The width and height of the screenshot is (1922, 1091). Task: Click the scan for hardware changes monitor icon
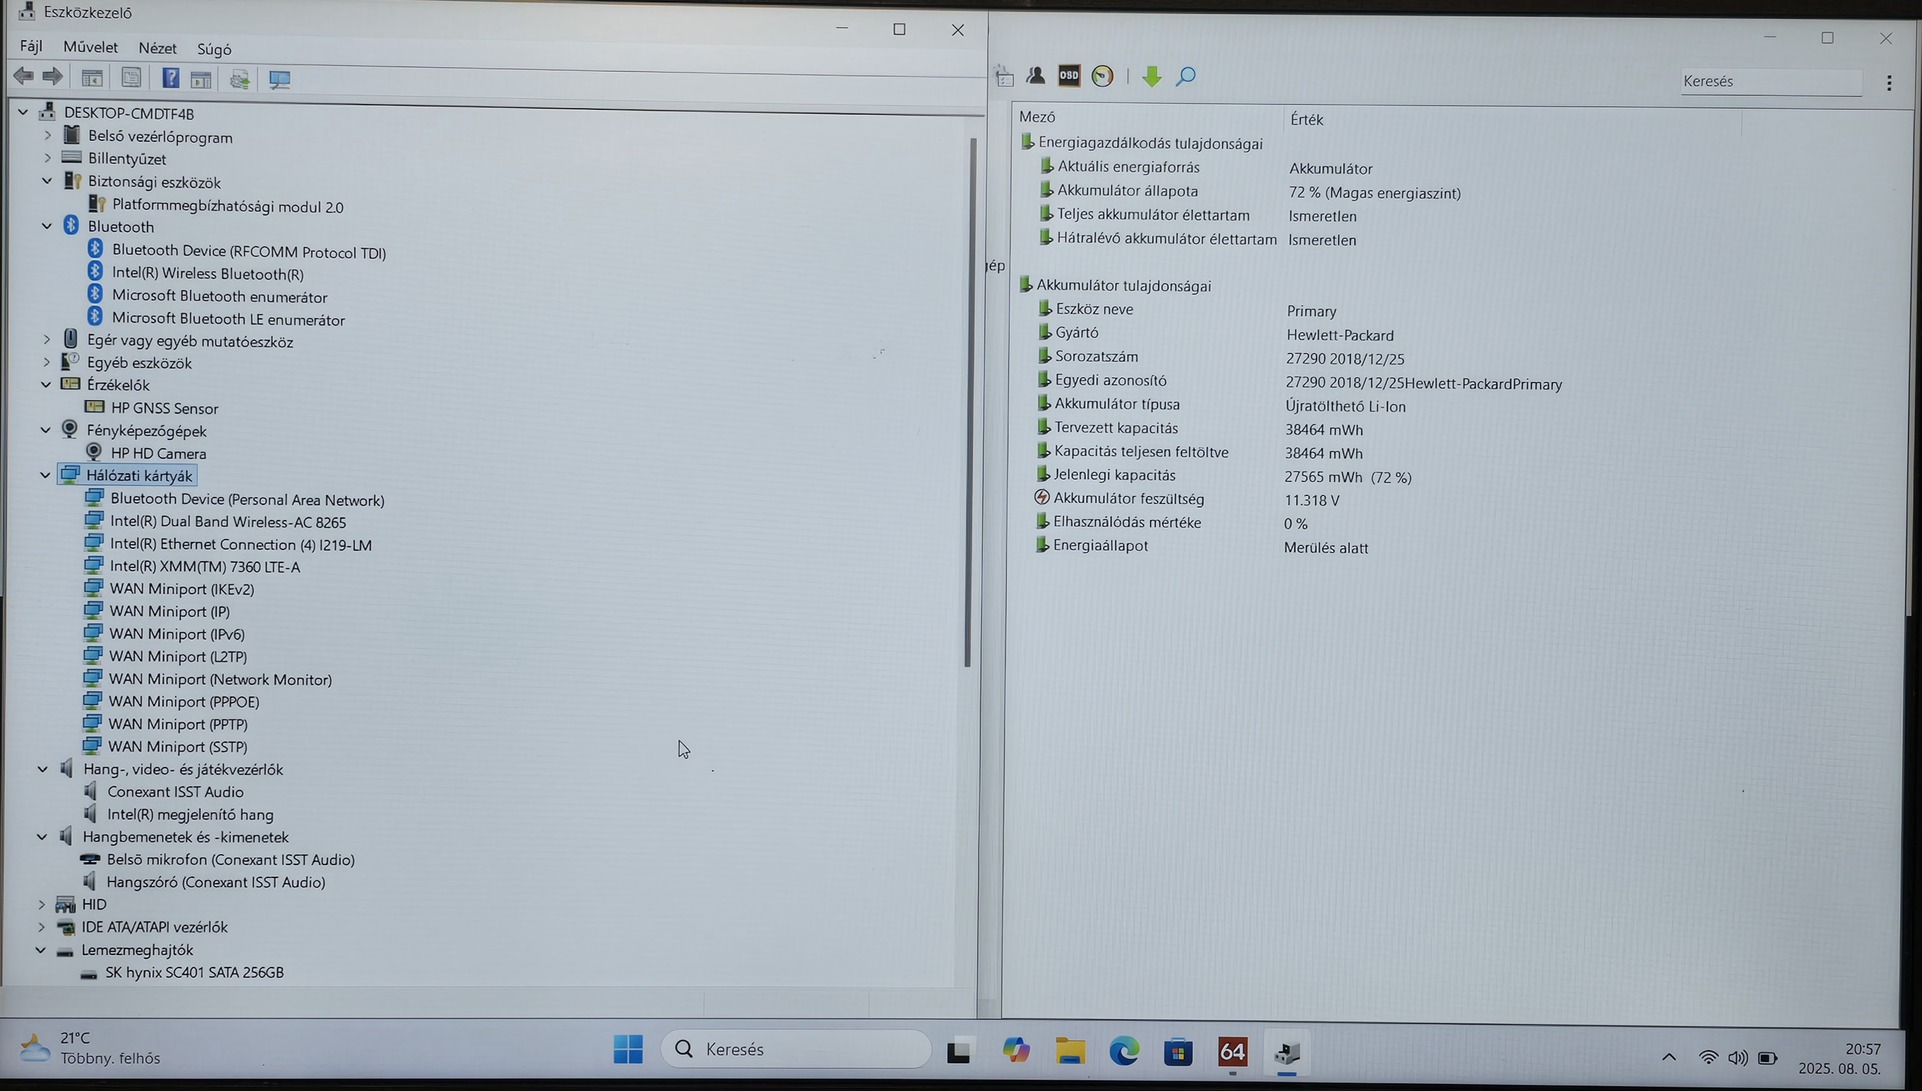(279, 79)
